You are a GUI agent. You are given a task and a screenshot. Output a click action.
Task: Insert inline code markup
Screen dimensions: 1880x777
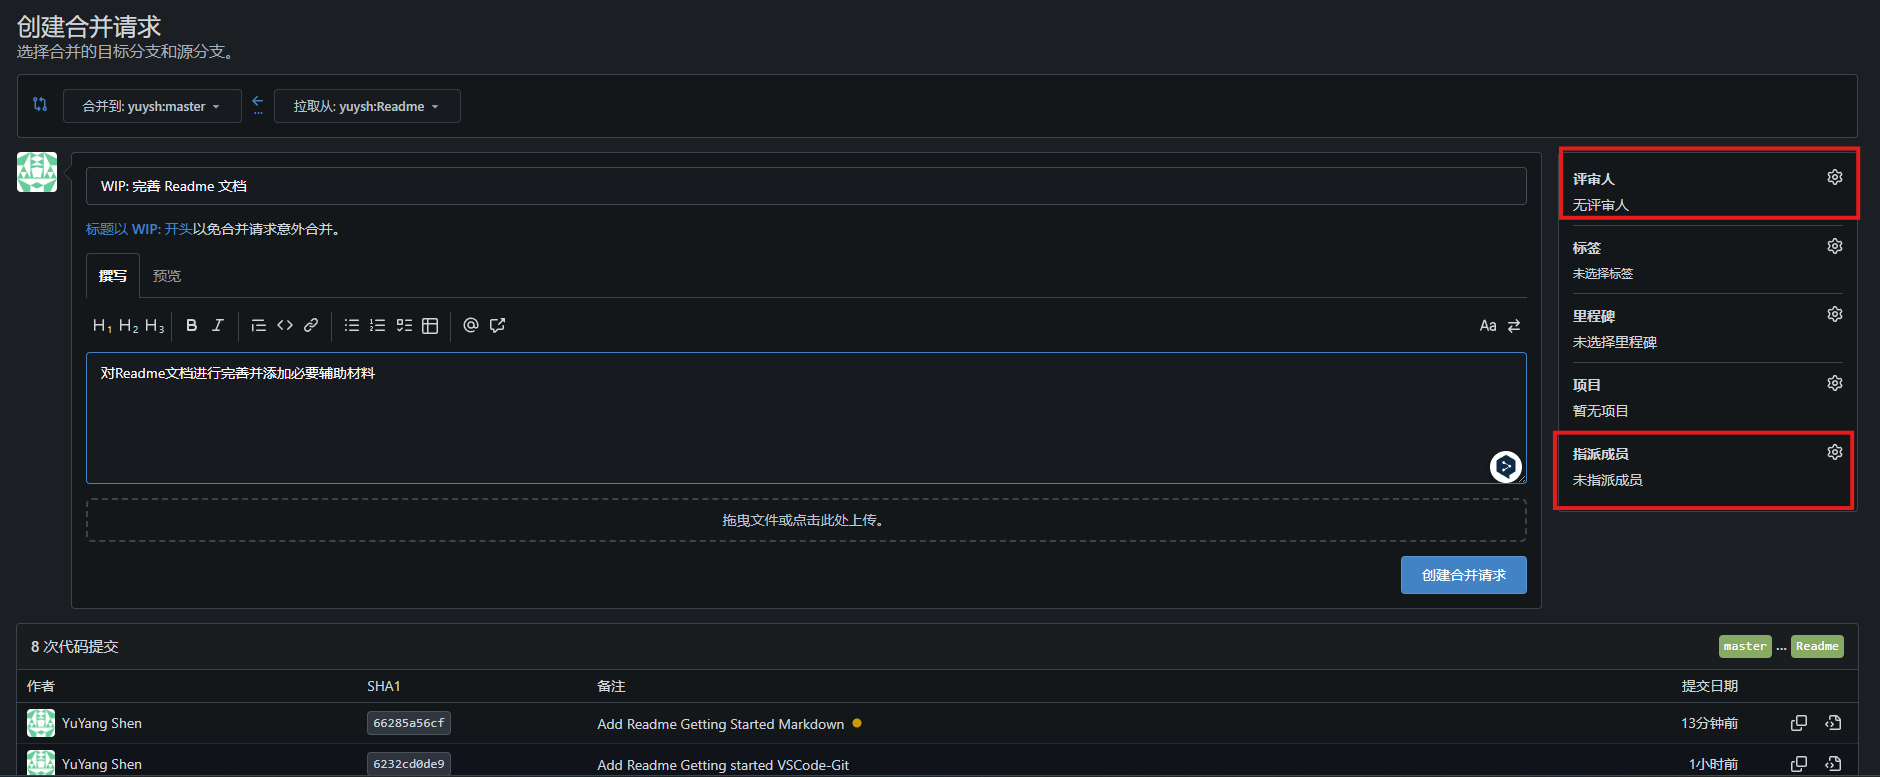[285, 325]
